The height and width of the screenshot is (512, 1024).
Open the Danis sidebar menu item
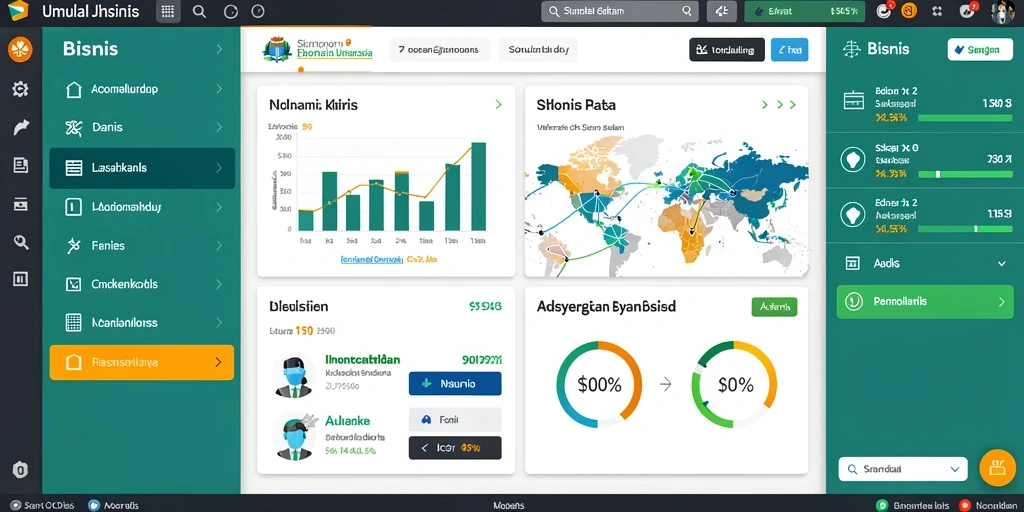142,127
